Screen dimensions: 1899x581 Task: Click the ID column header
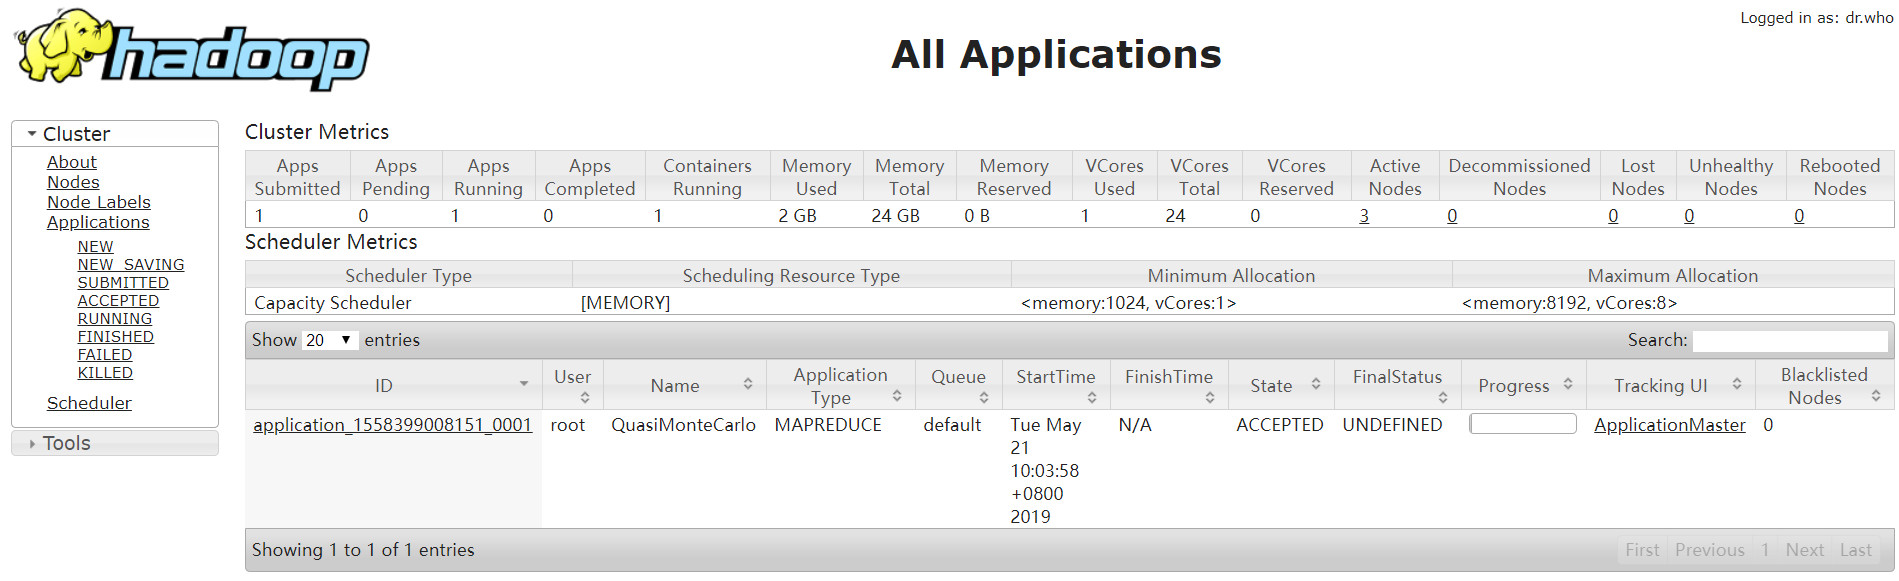[394, 385]
